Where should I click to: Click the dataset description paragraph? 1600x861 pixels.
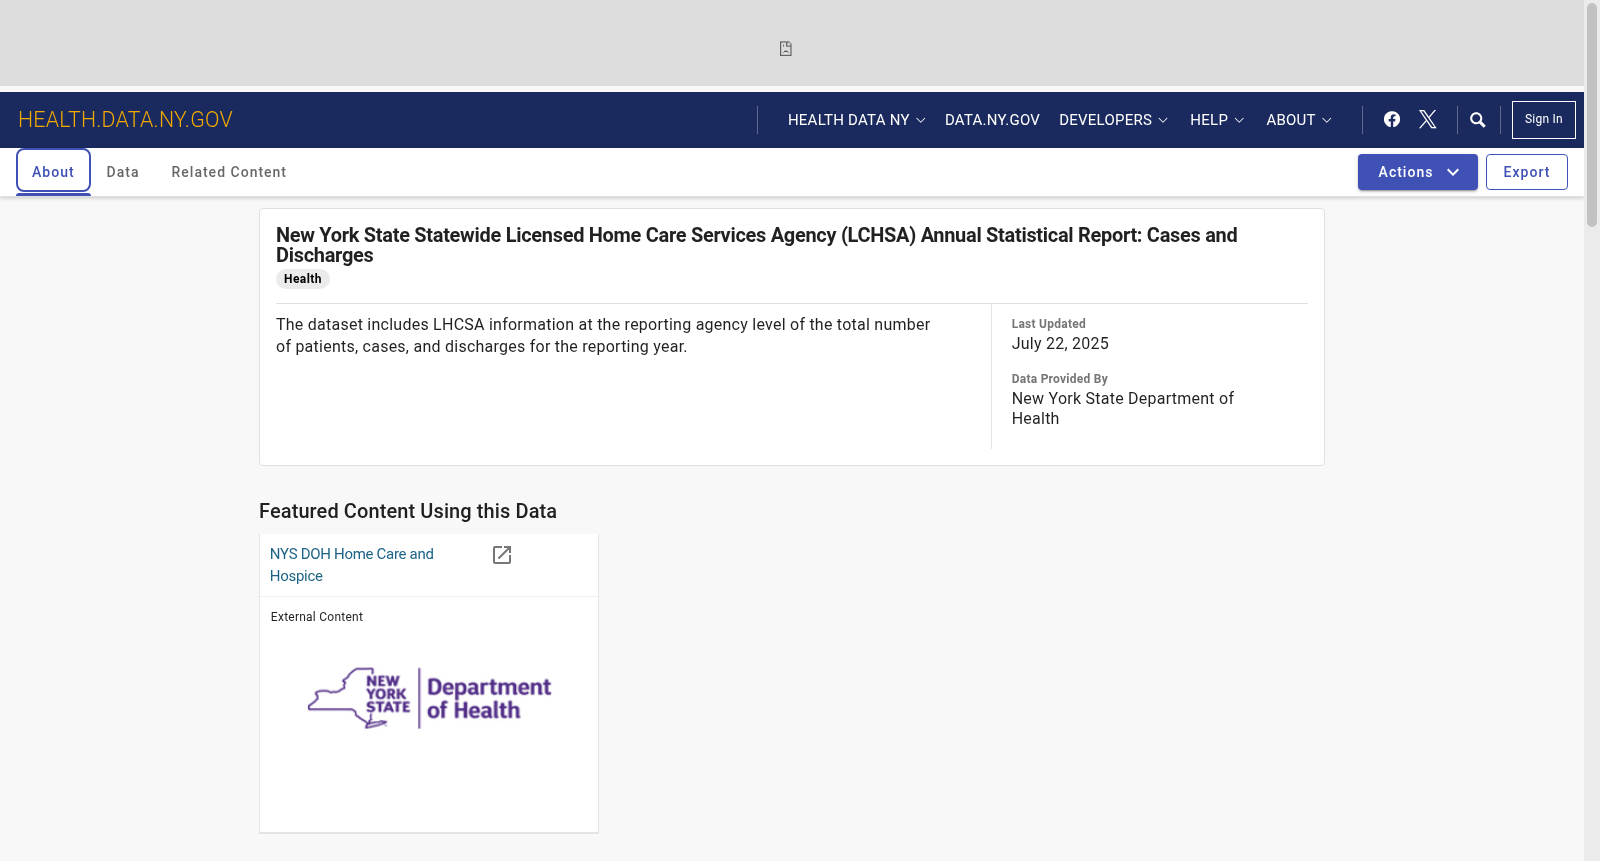pyautogui.click(x=603, y=335)
